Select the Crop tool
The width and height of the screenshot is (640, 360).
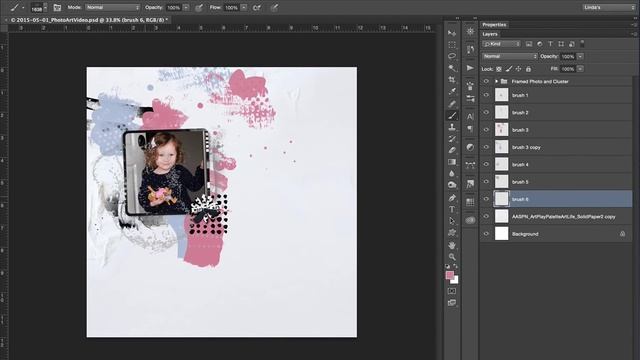(452, 80)
